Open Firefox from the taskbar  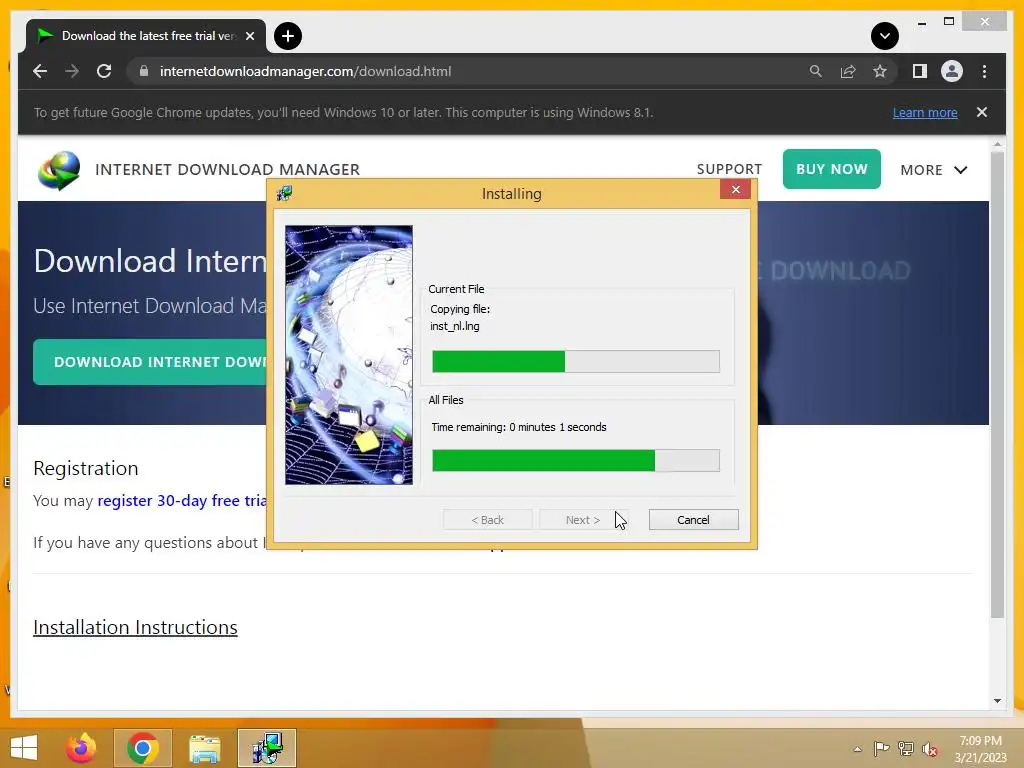tap(81, 748)
